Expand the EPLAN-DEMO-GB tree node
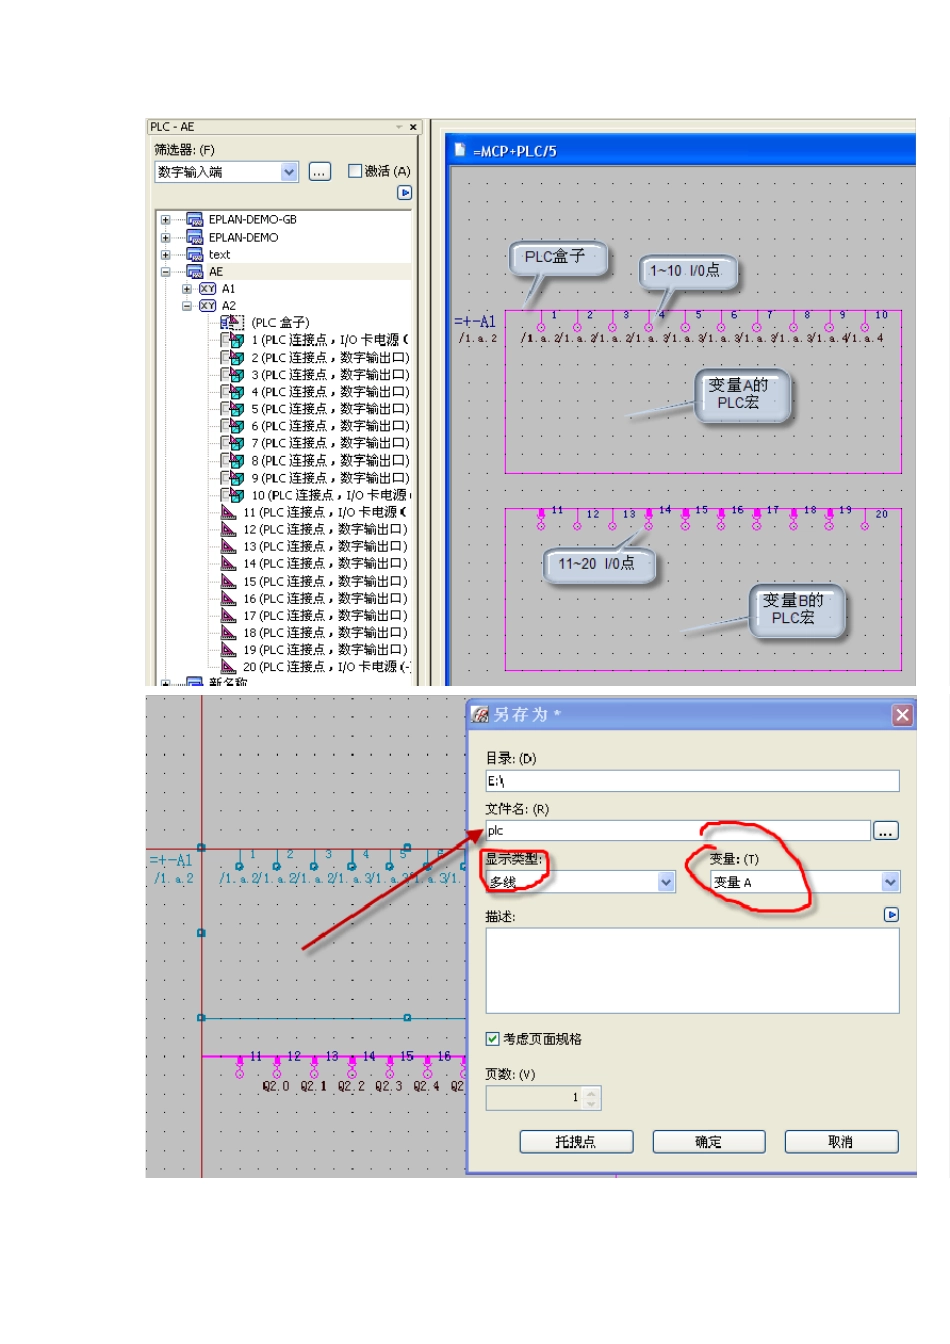The image size is (950, 1344). tap(166, 220)
